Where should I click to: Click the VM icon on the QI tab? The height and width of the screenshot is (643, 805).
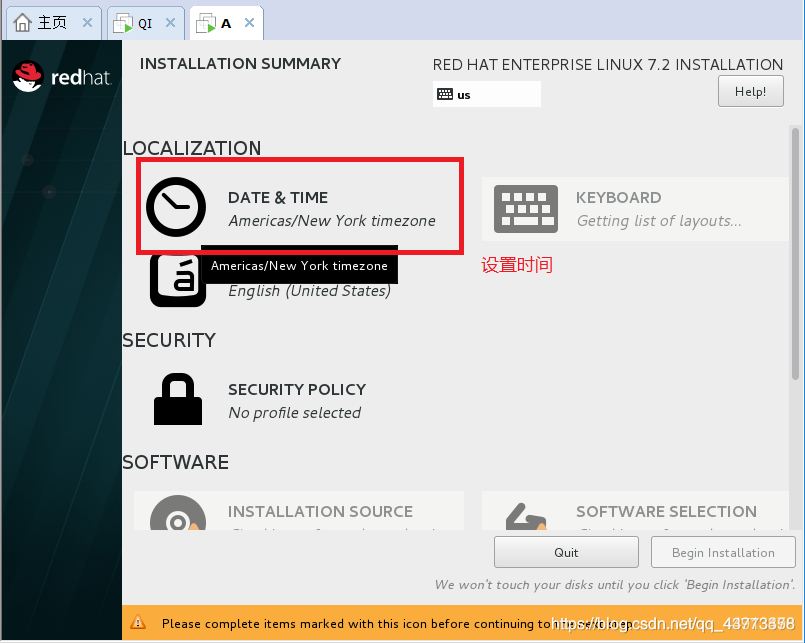[123, 23]
